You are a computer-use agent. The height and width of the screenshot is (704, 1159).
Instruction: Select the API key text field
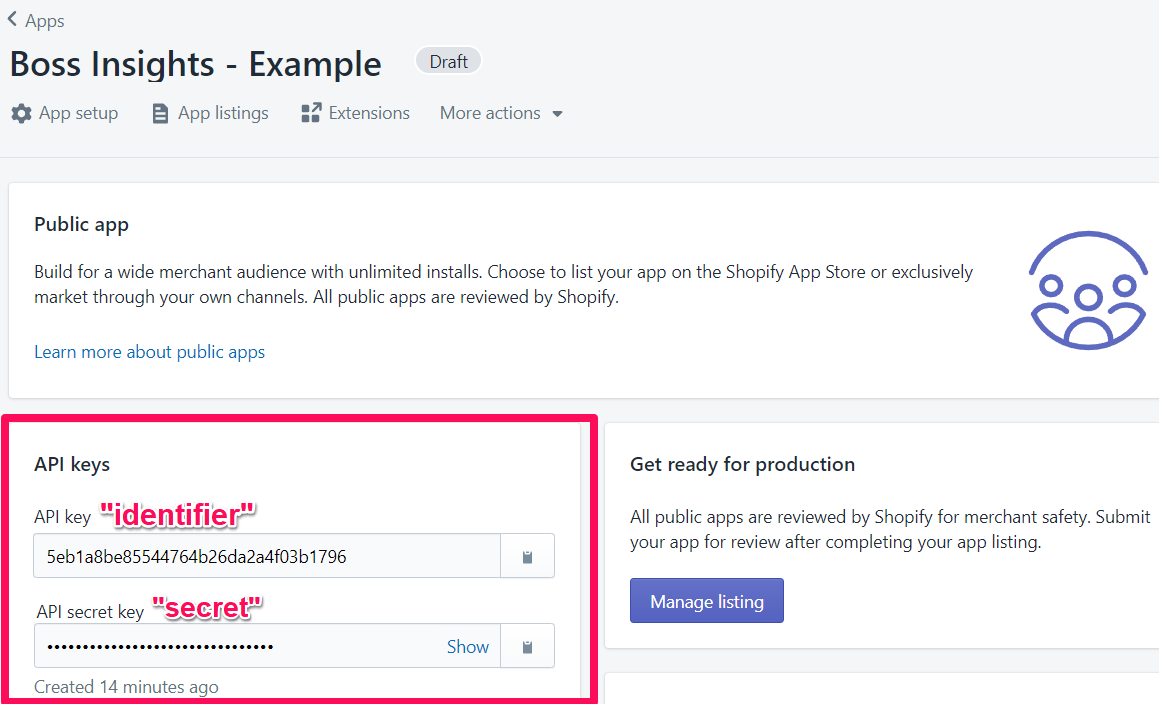[x=267, y=556]
